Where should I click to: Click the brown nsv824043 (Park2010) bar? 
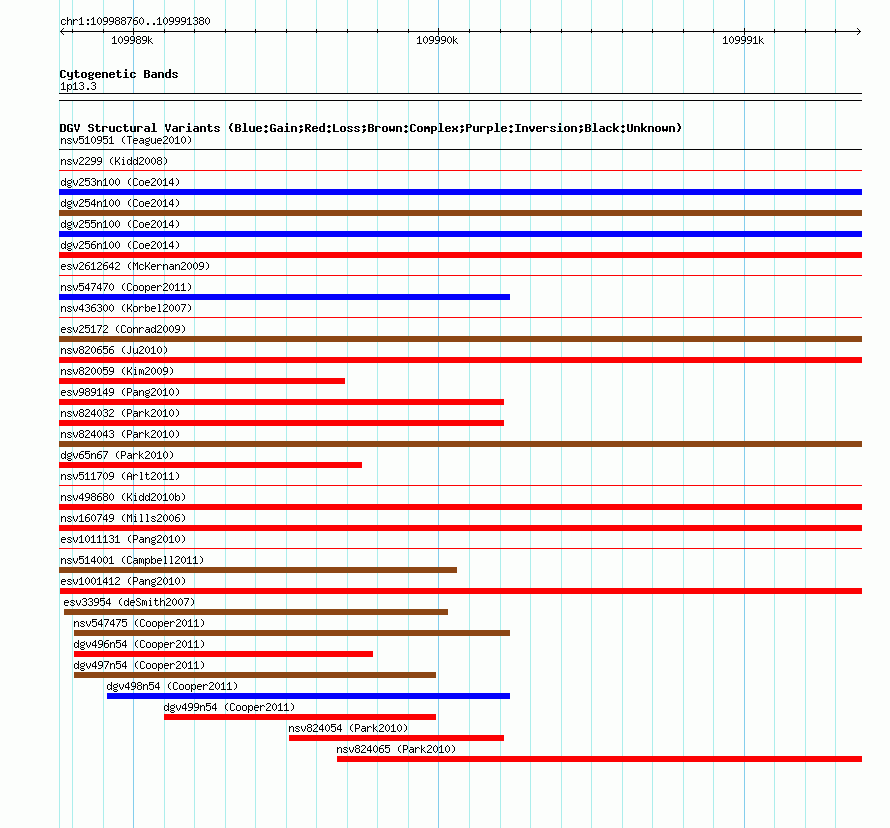coord(460,444)
